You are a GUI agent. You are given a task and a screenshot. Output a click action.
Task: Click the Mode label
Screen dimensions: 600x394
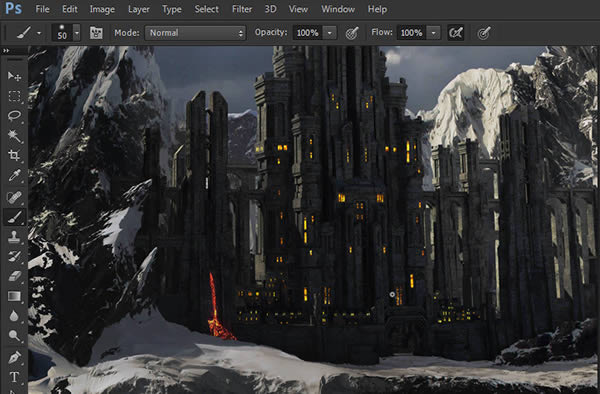[127, 33]
